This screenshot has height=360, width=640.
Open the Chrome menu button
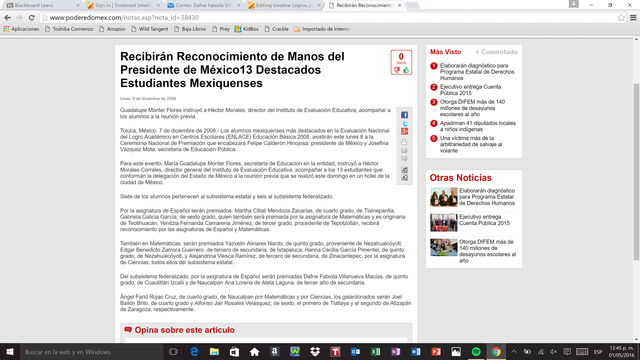633,18
